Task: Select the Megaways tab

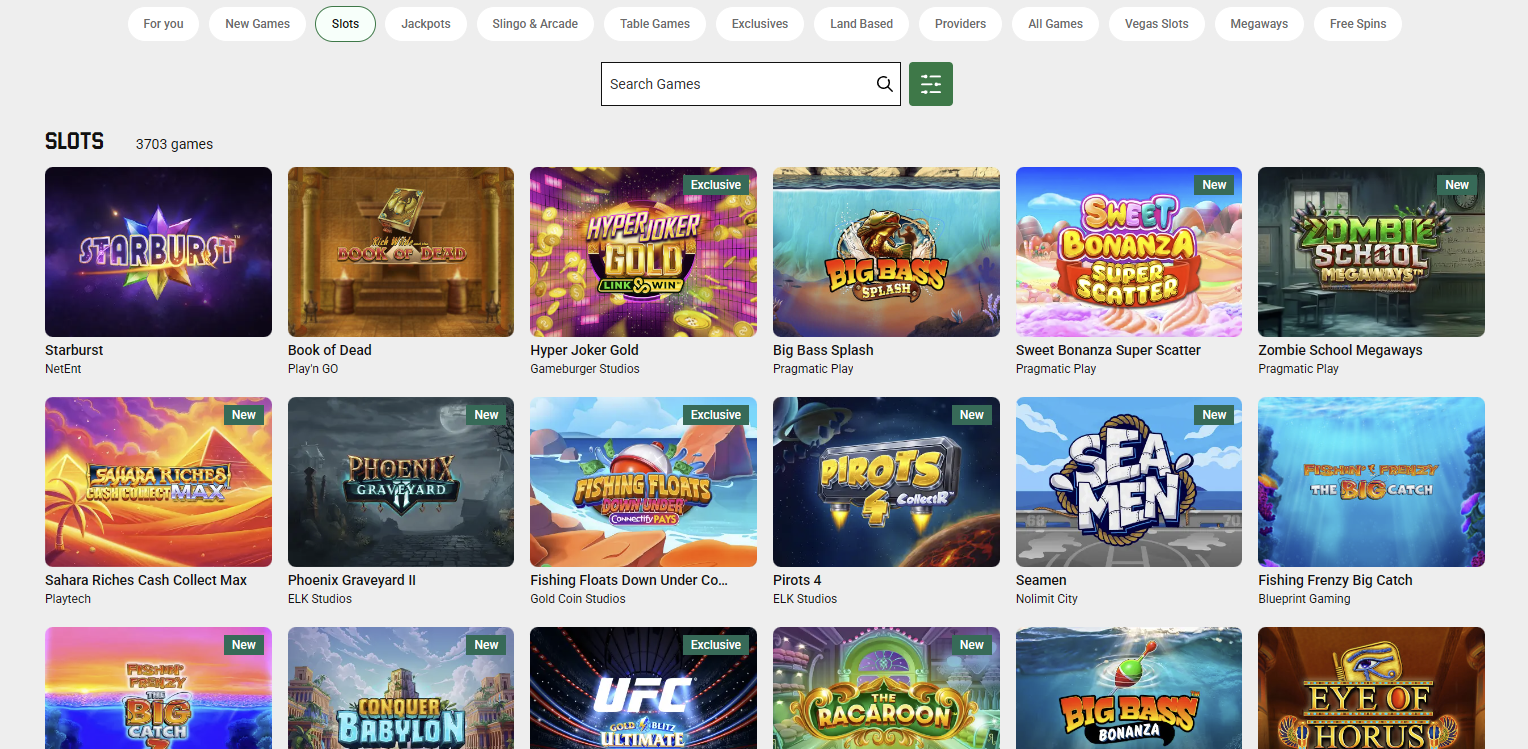Action: [1259, 24]
